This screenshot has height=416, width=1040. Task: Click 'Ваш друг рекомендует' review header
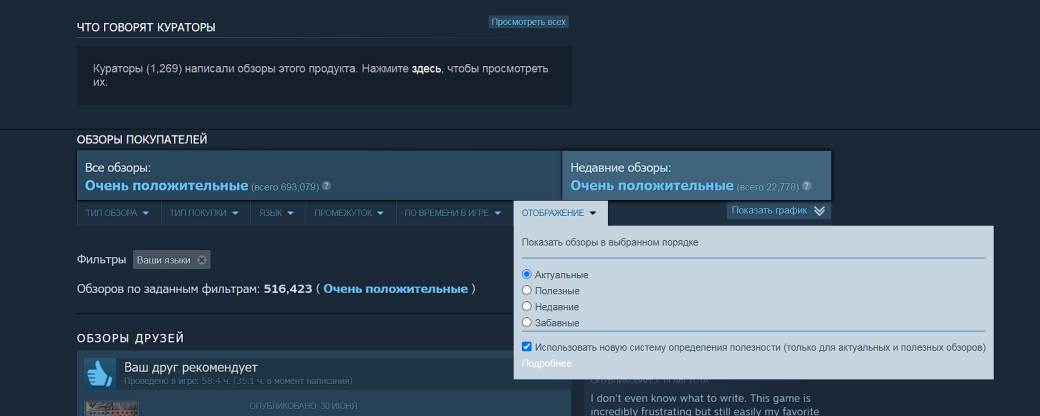191,368
